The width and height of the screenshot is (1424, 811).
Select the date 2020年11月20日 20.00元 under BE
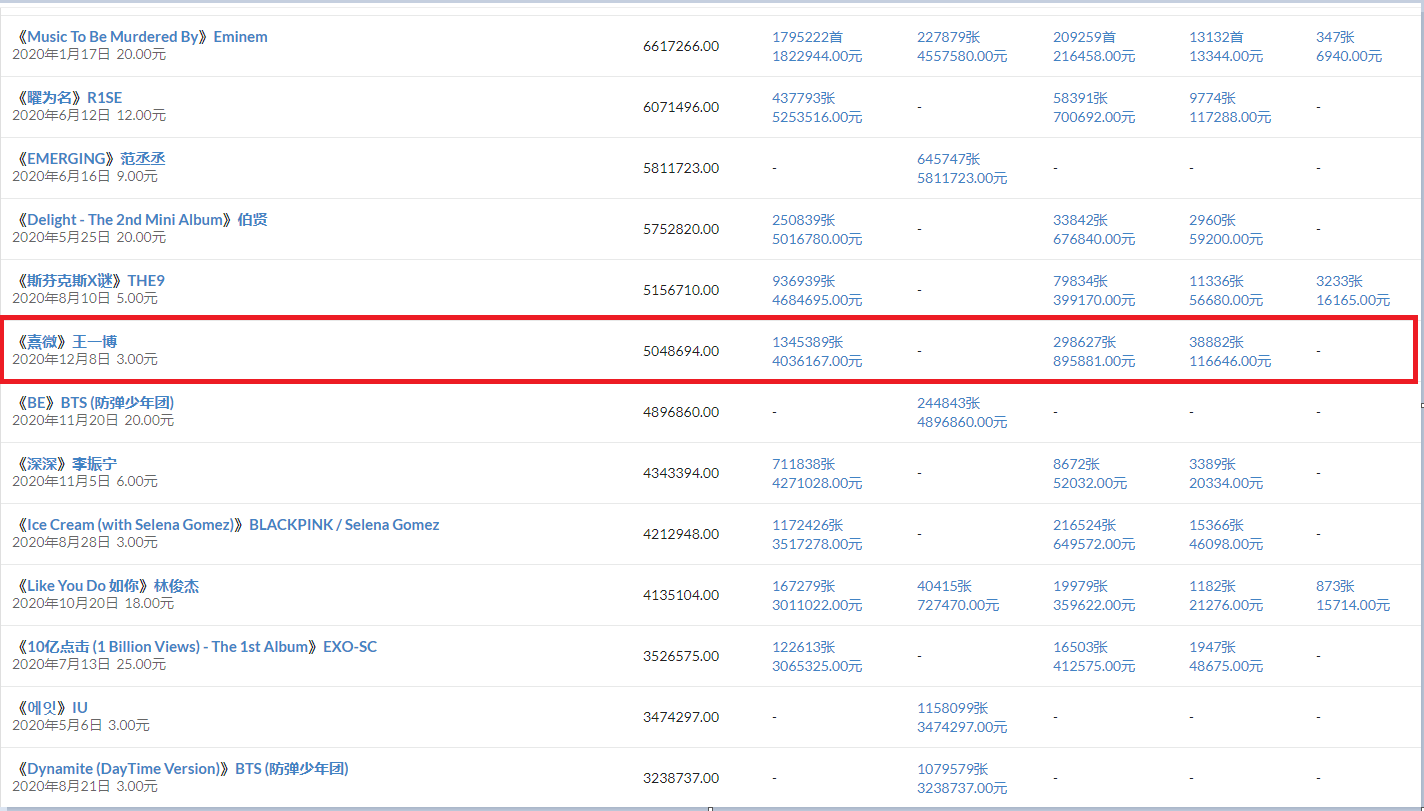pos(93,420)
